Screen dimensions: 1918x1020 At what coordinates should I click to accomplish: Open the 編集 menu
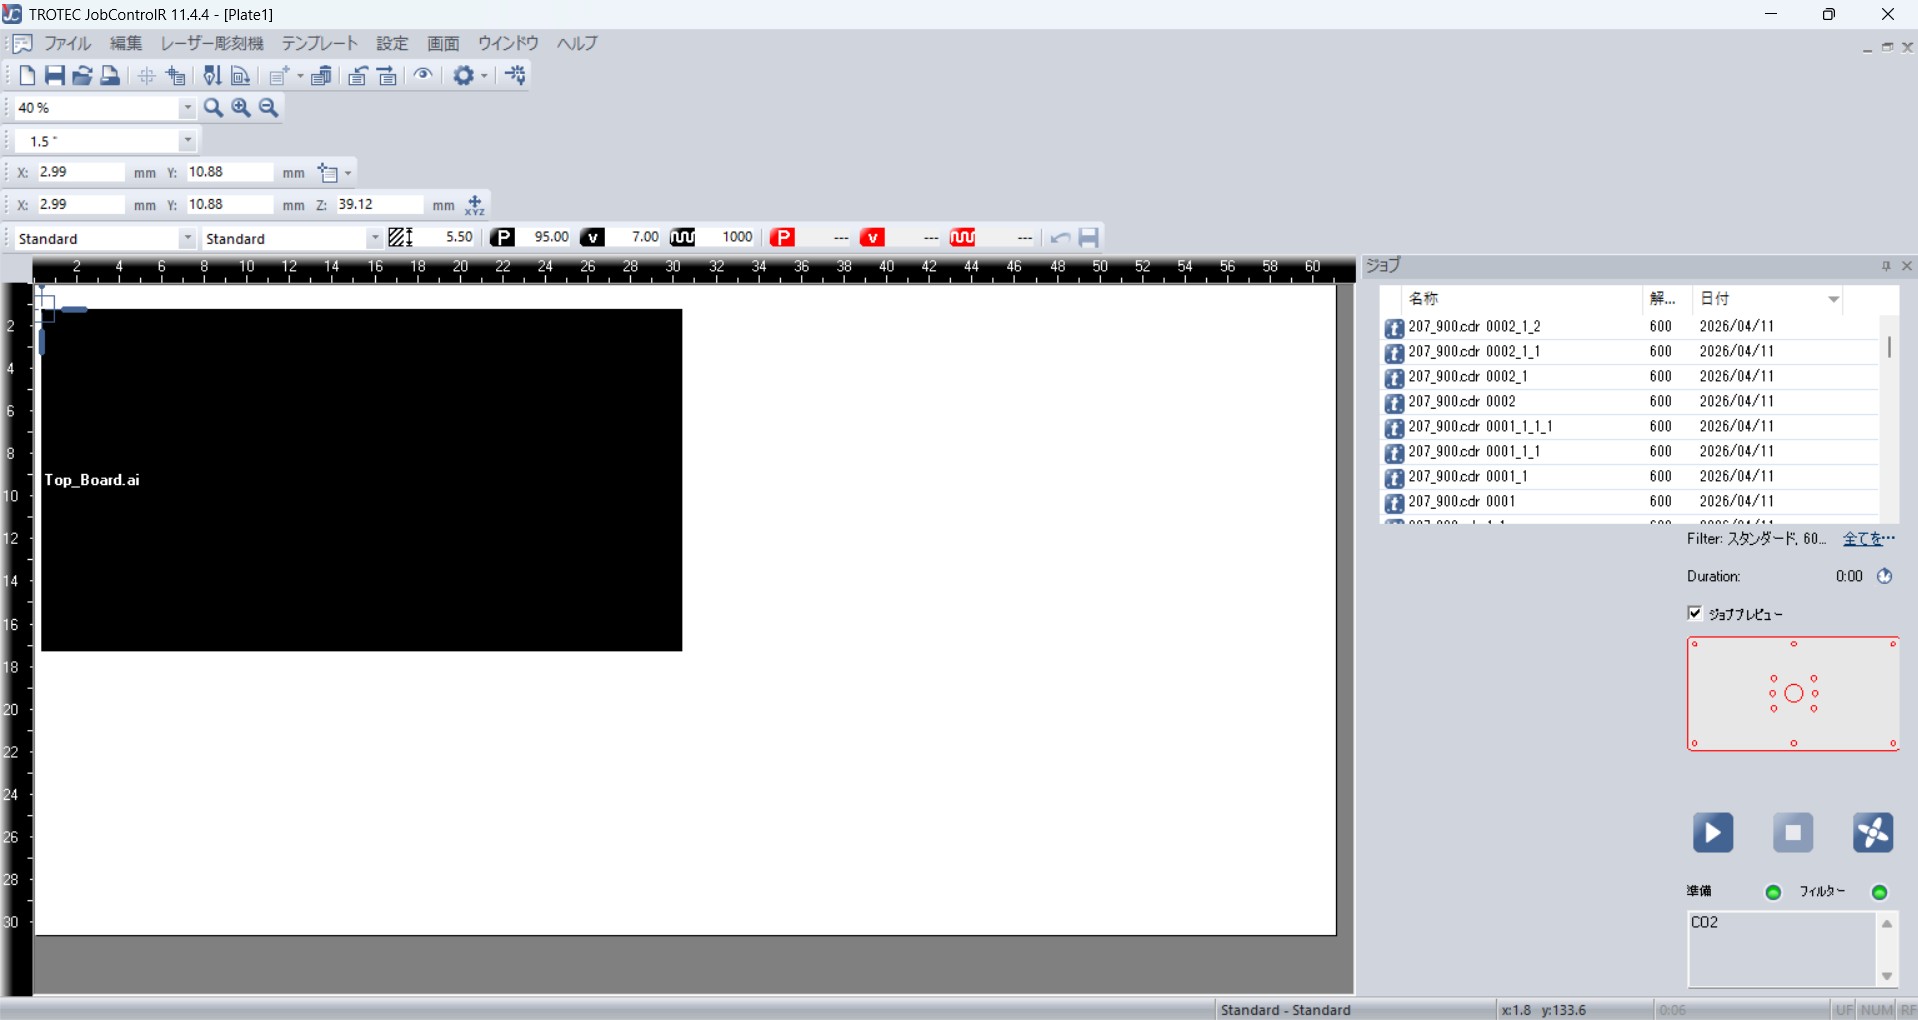click(x=126, y=43)
